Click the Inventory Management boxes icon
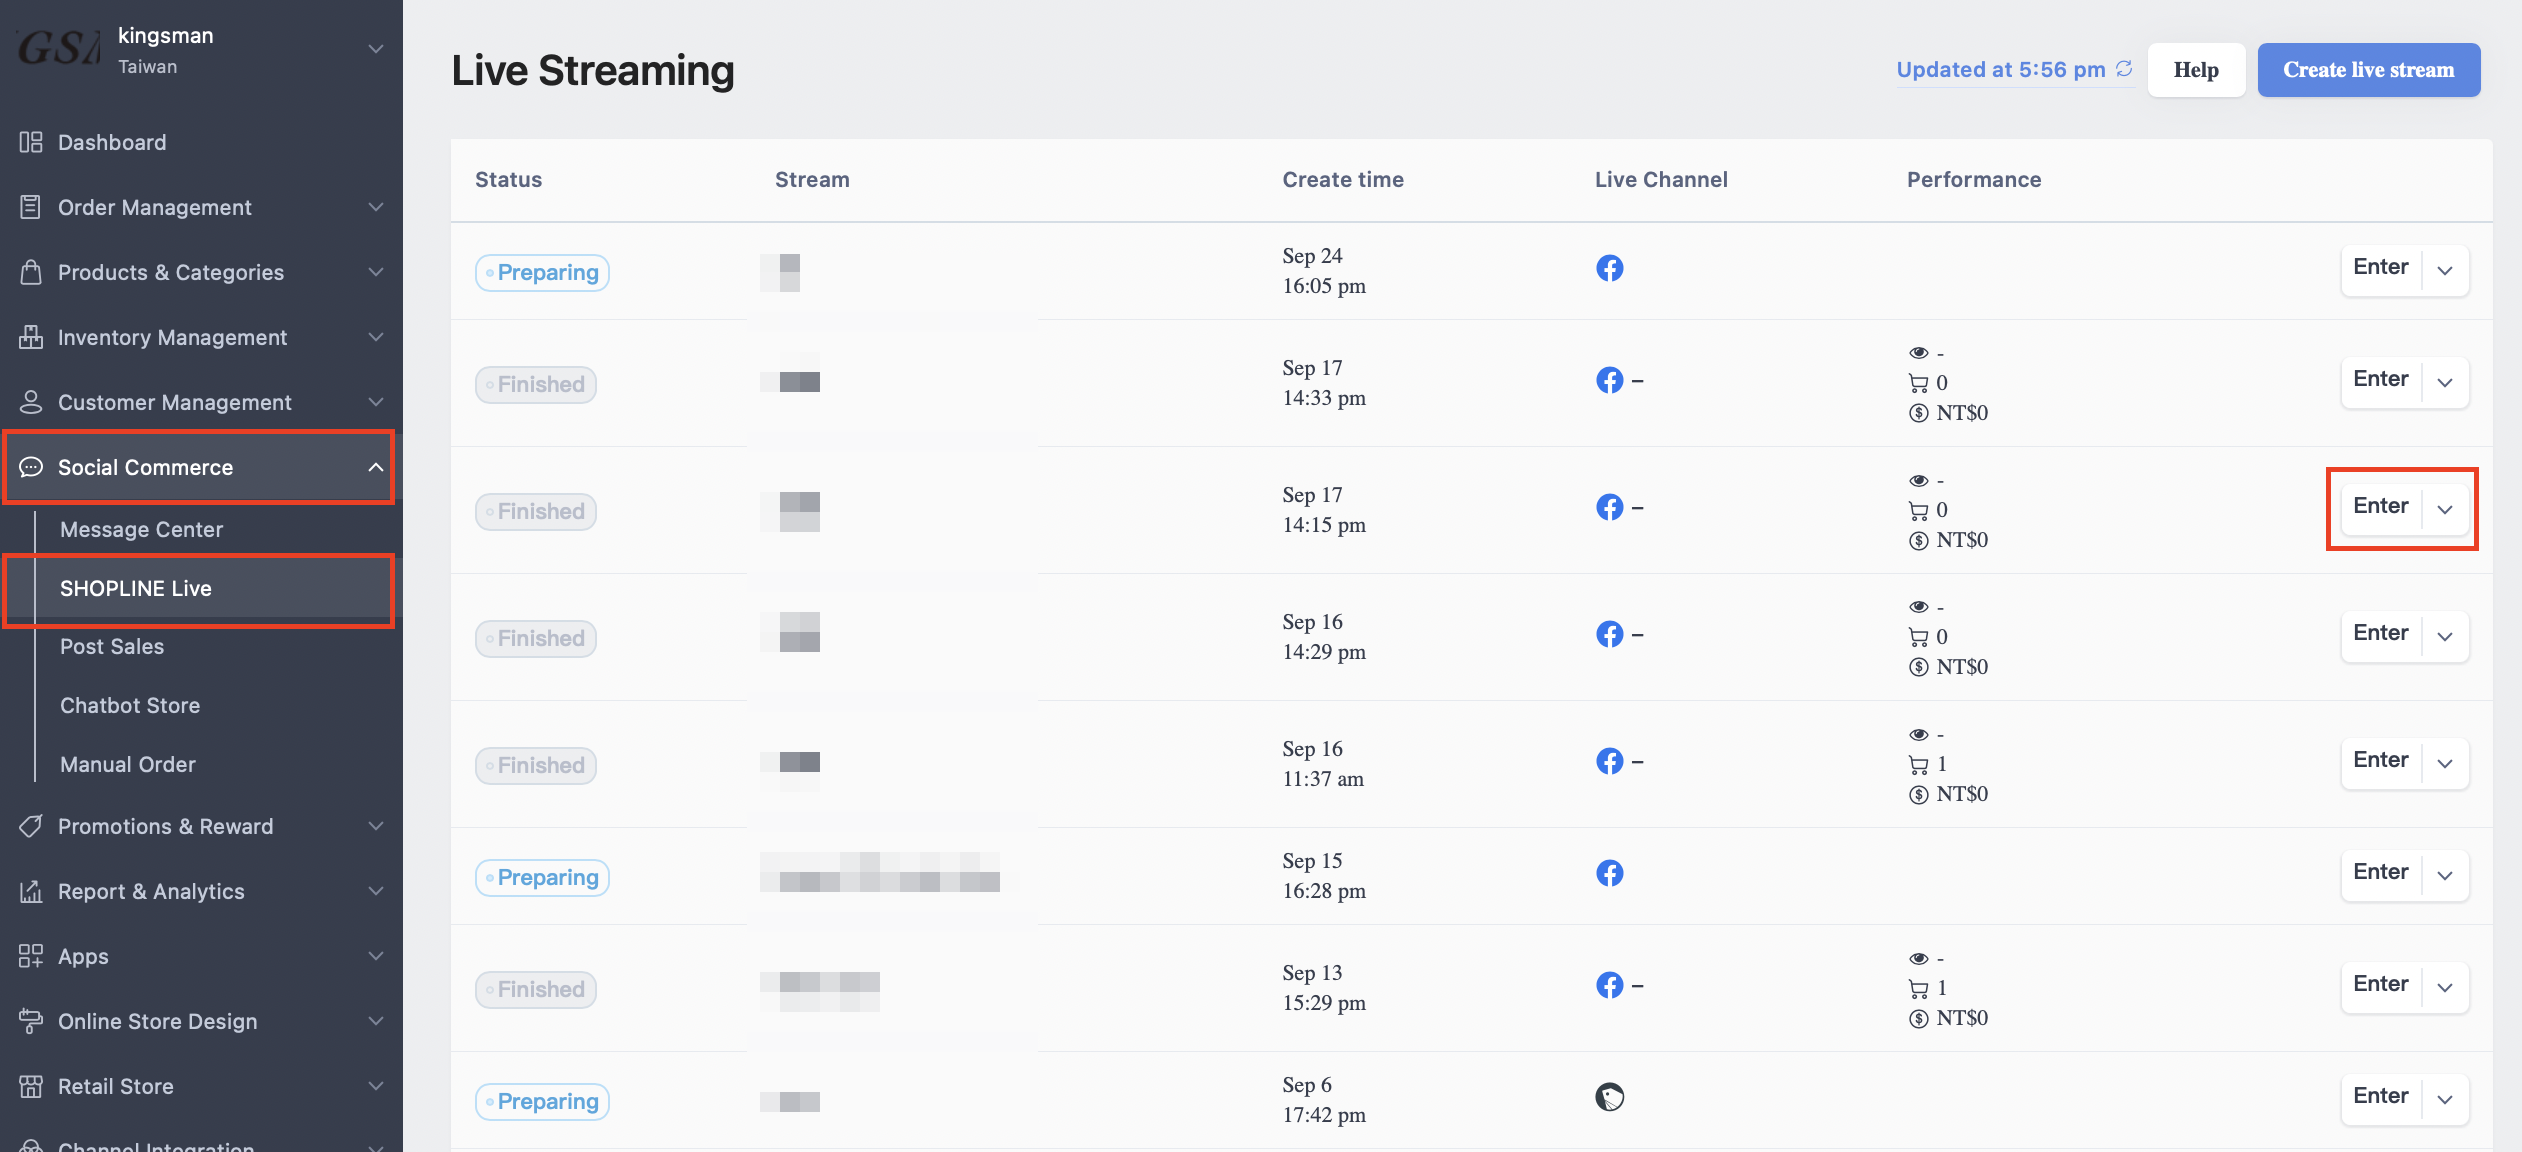2522x1152 pixels. (x=31, y=337)
